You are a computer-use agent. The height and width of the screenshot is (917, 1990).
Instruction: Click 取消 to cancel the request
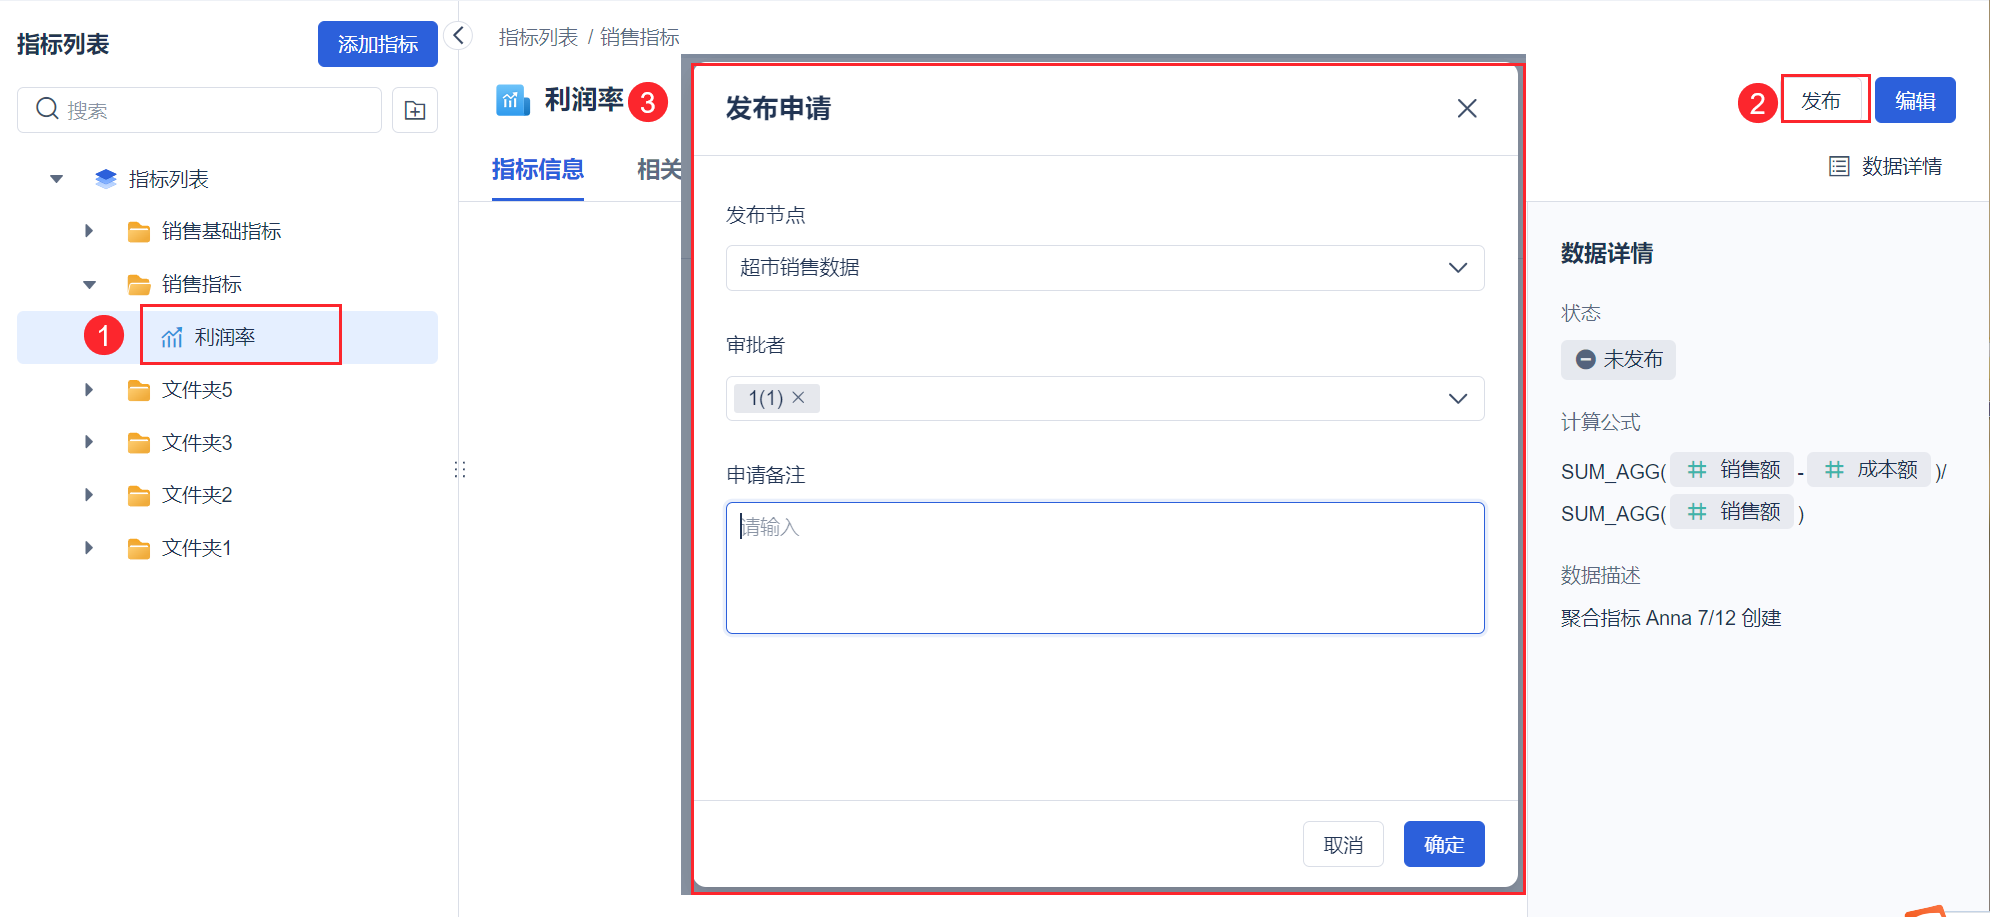tap(1342, 844)
